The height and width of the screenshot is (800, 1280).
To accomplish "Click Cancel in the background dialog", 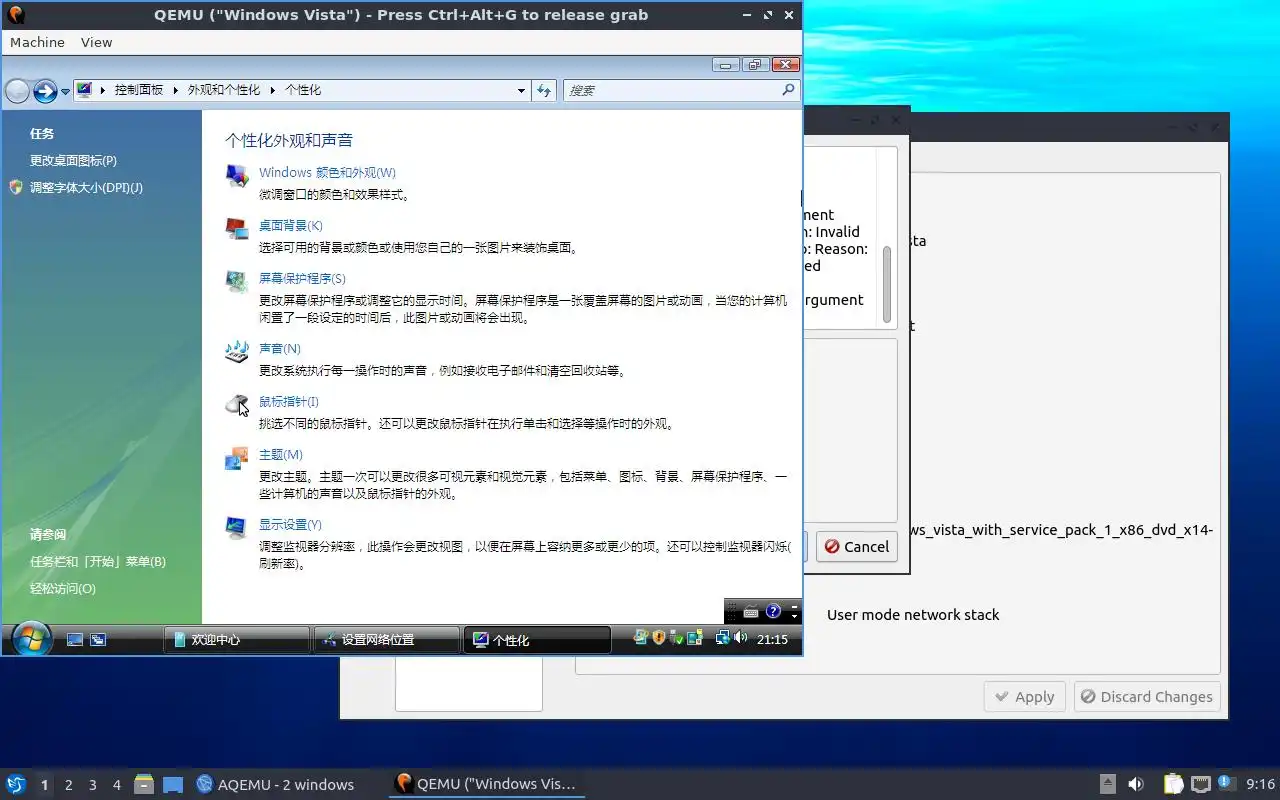I will [856, 547].
